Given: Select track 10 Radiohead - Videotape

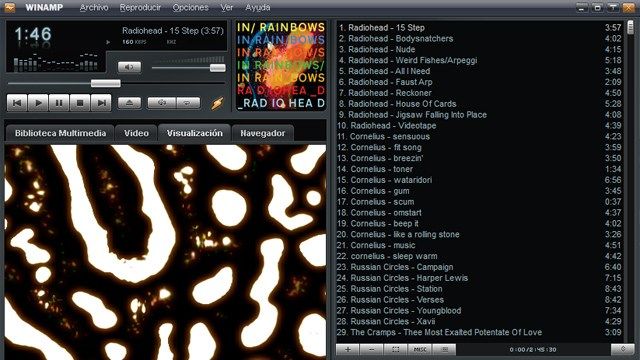Looking at the screenshot, I should coord(480,126).
